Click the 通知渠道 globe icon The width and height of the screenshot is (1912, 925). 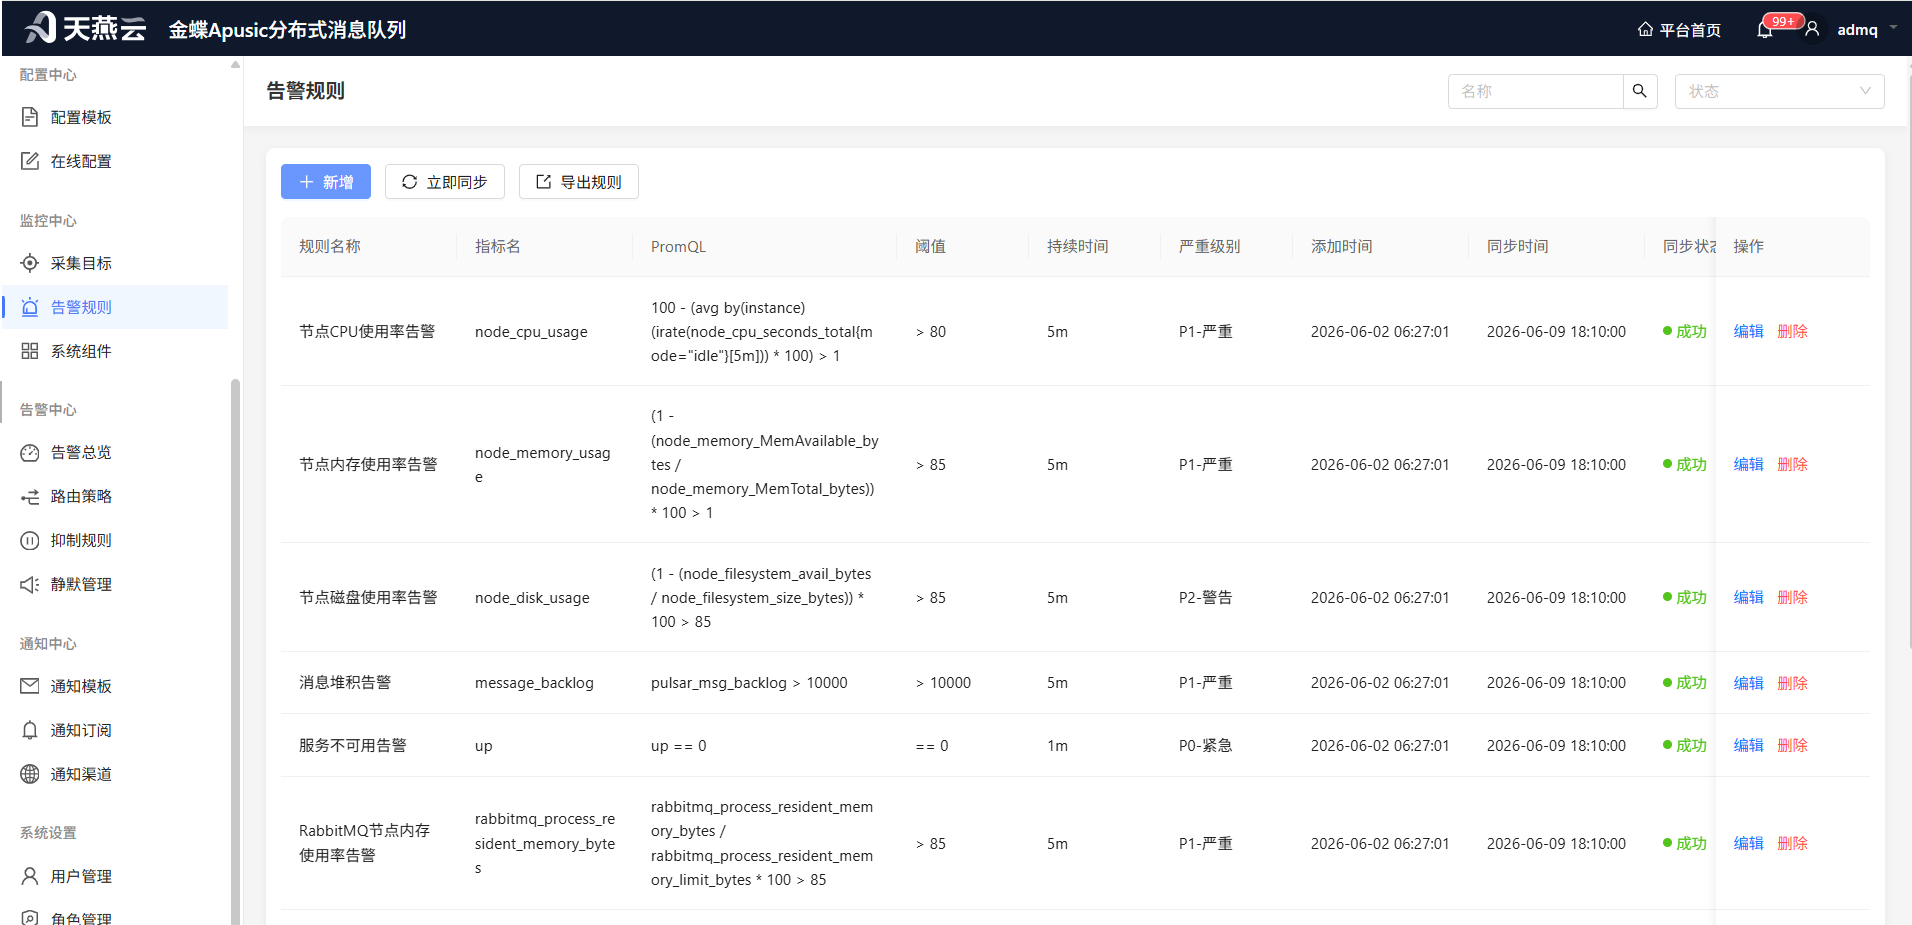30,774
